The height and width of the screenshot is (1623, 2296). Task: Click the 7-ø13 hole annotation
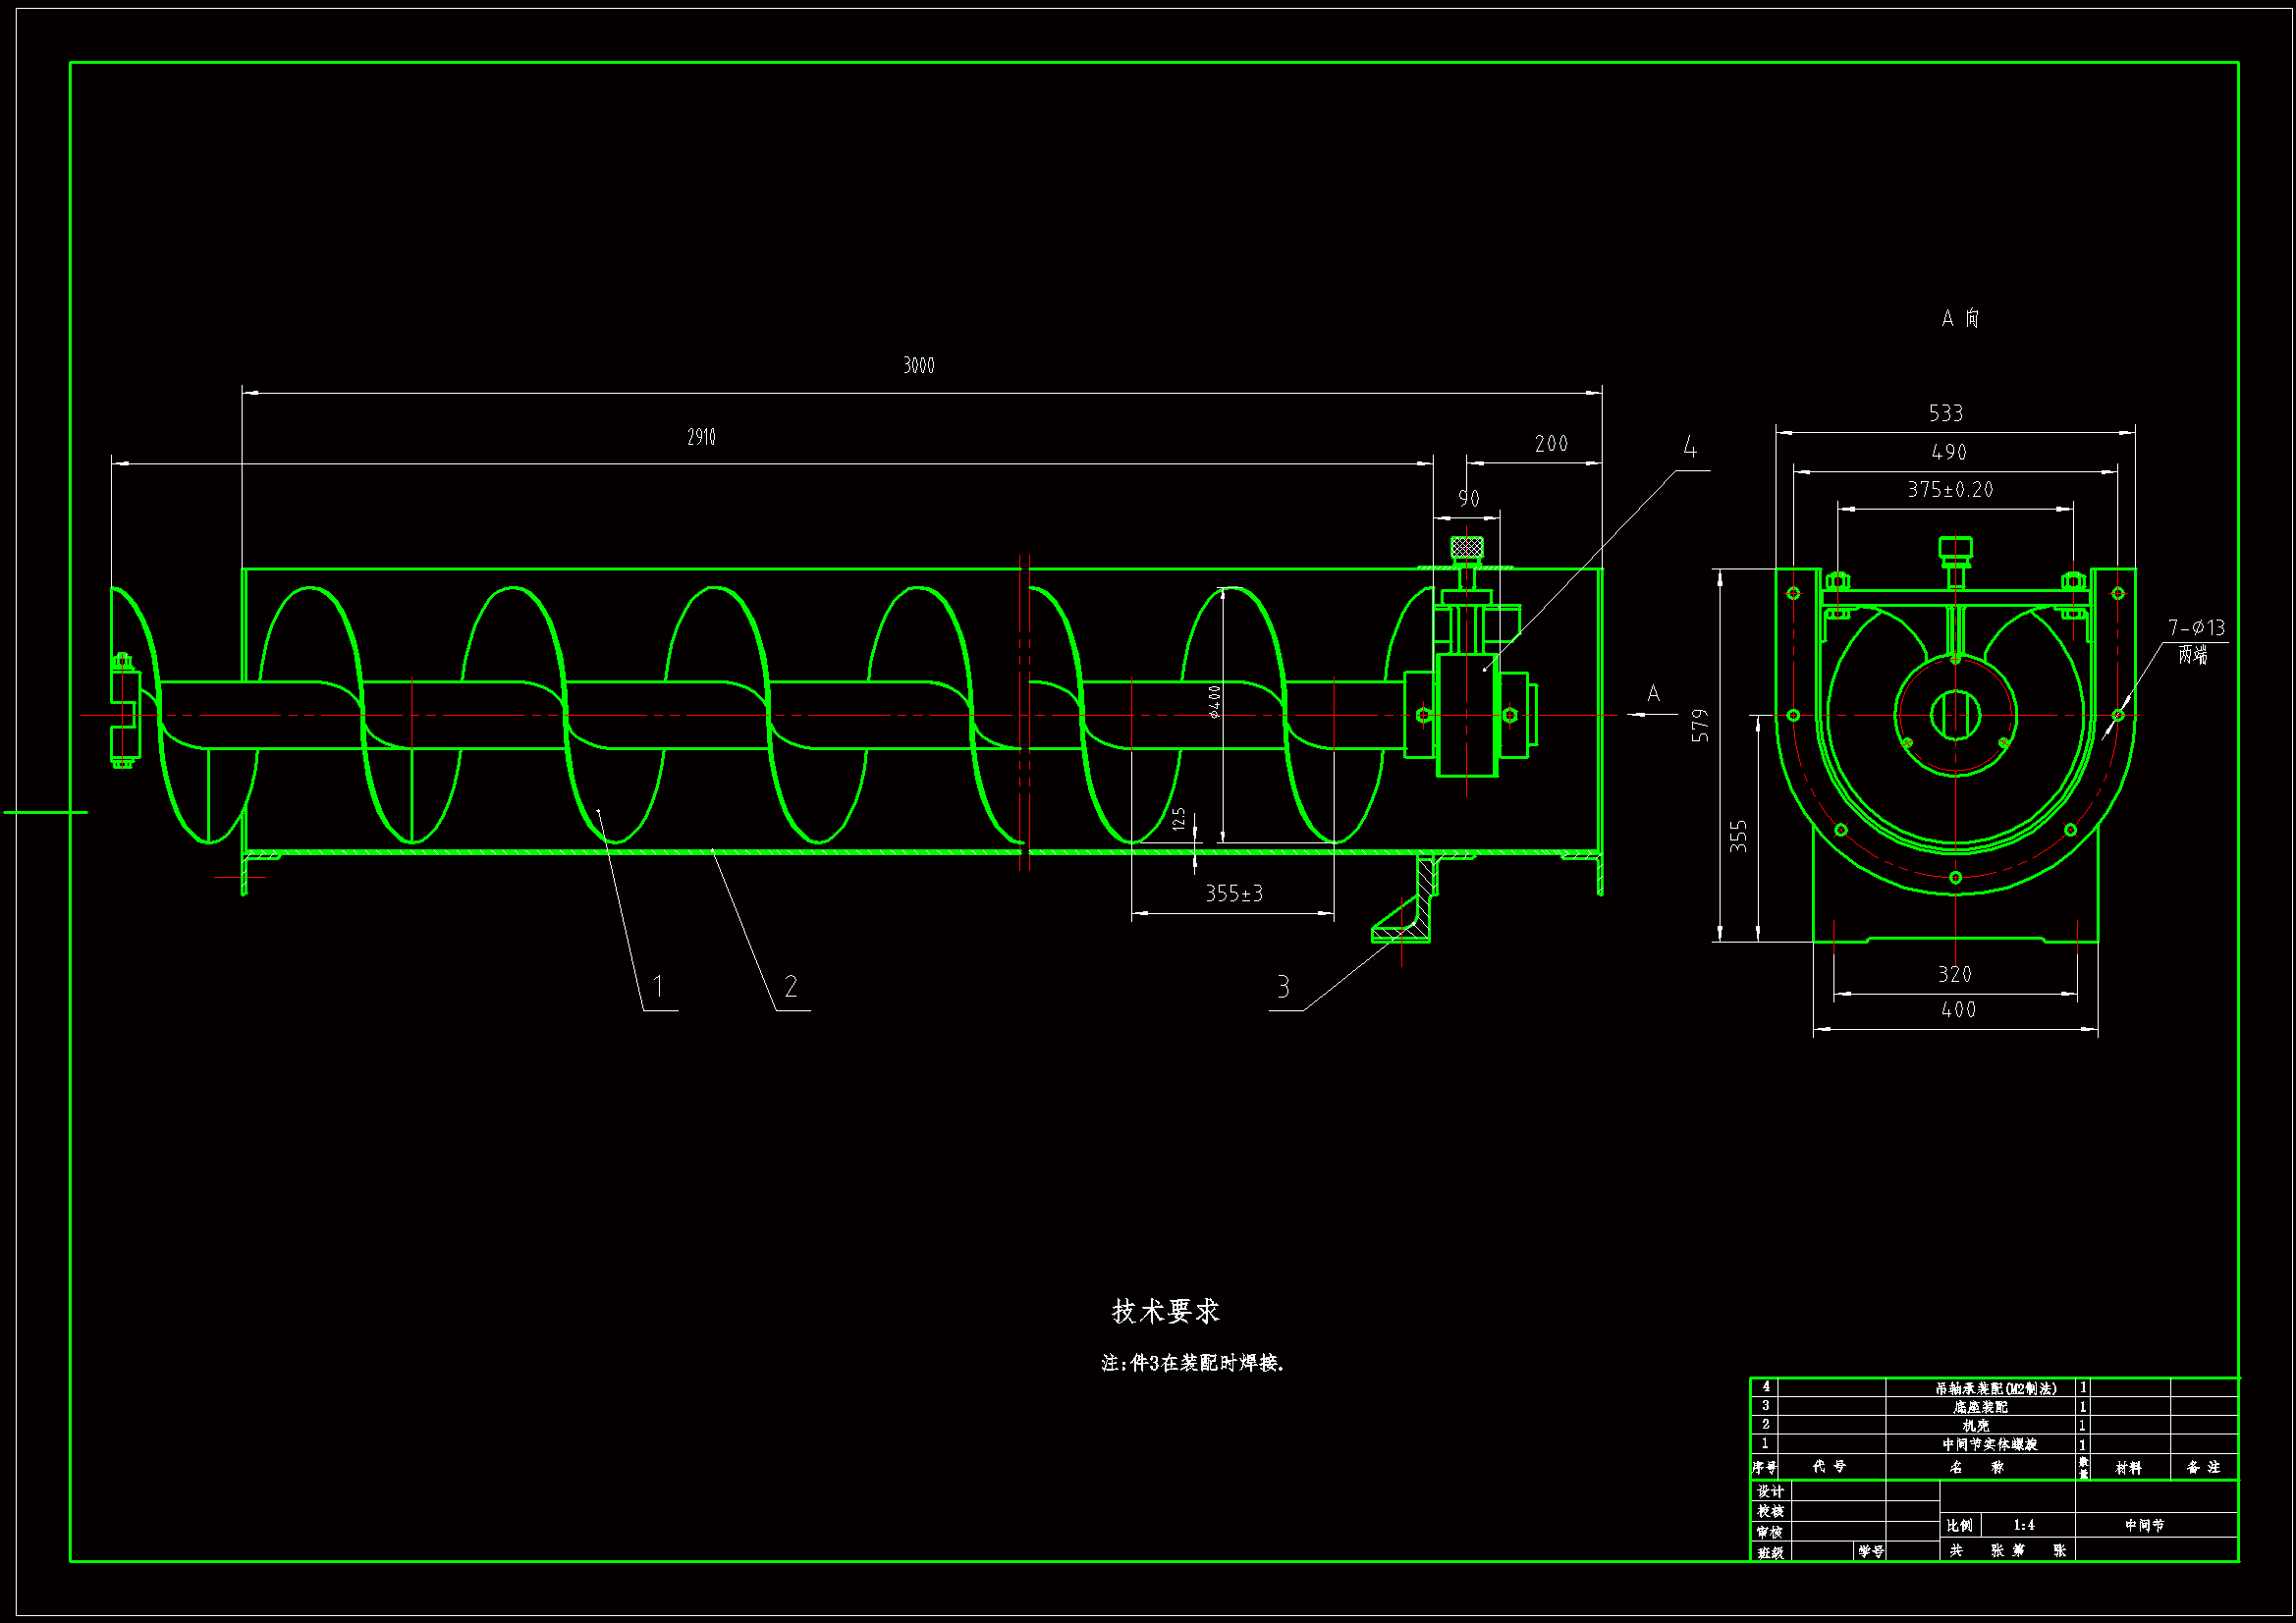2196,628
